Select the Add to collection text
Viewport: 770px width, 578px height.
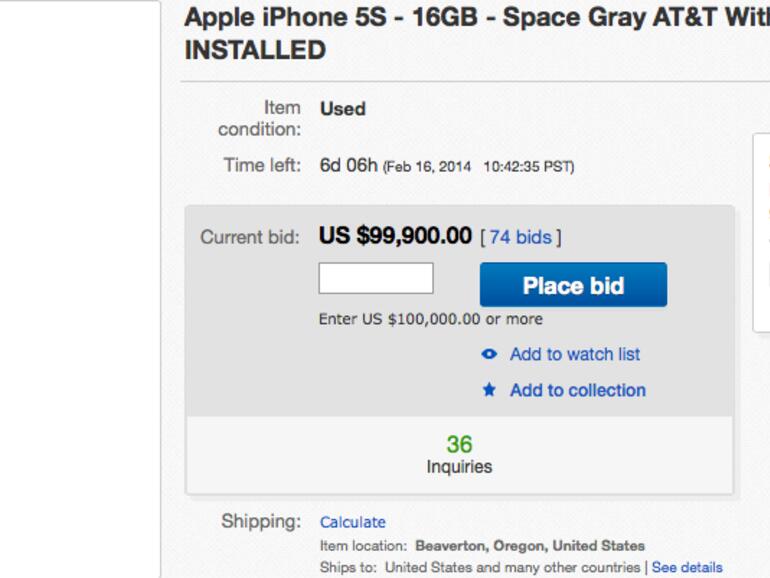578,390
